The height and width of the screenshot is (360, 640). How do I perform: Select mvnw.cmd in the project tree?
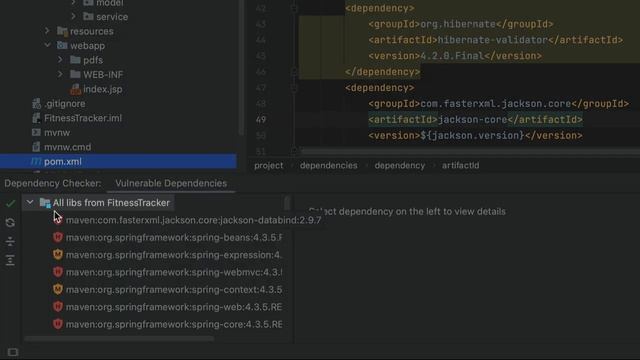coord(67,147)
